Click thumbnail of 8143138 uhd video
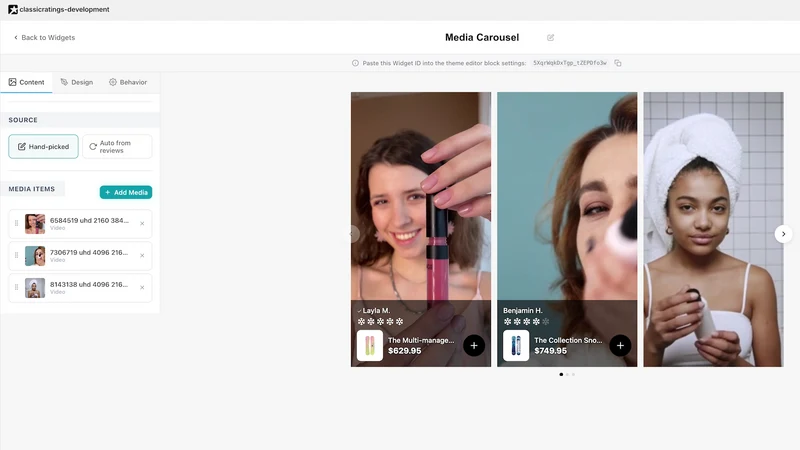This screenshot has height=450, width=800. [35, 288]
